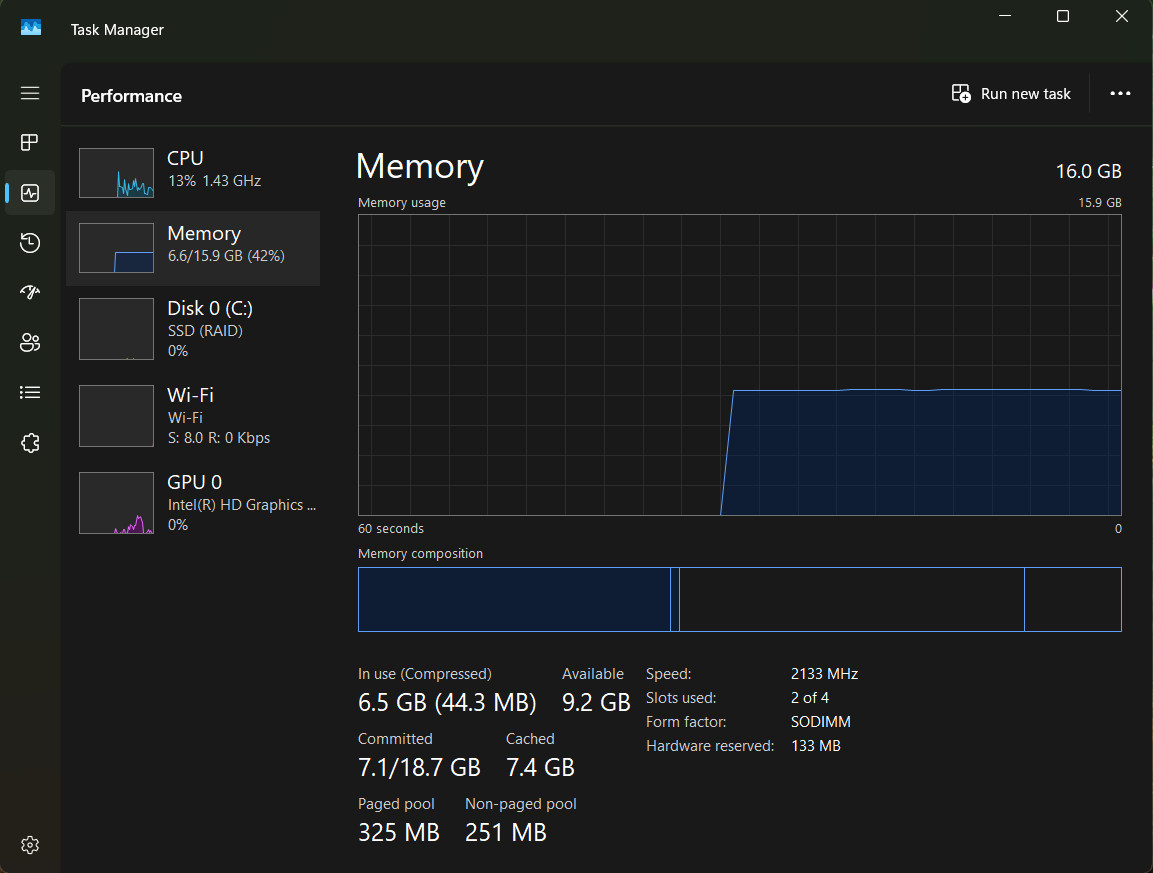Click "Intel(R) HD Graphics" GPU text
1153x873 pixels.
tap(242, 505)
